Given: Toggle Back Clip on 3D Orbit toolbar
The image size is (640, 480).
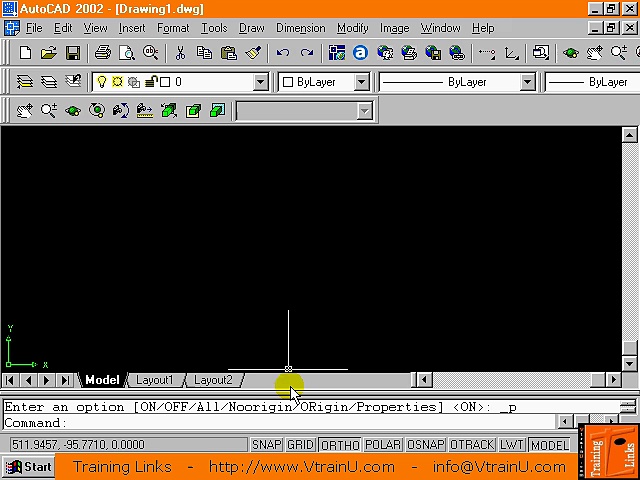Looking at the screenshot, I should click(x=217, y=111).
